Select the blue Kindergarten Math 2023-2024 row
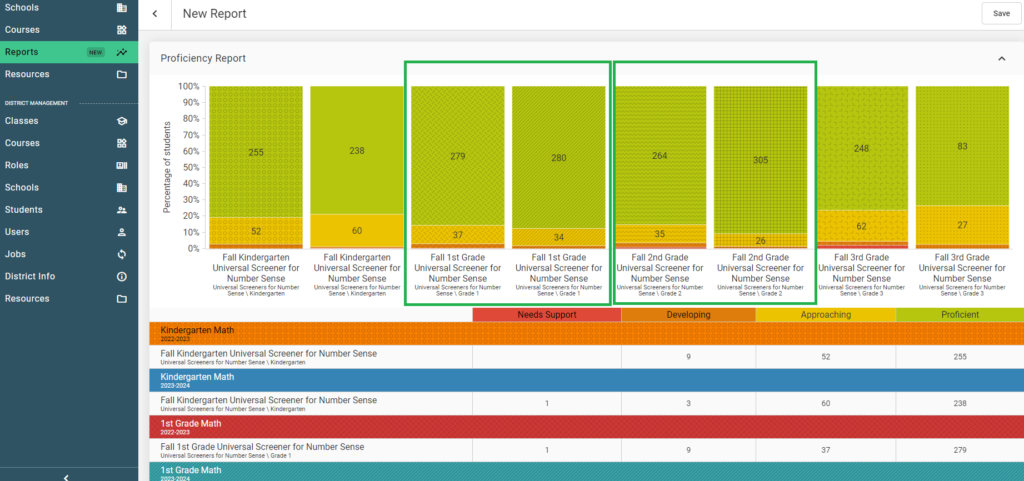 click(x=586, y=380)
